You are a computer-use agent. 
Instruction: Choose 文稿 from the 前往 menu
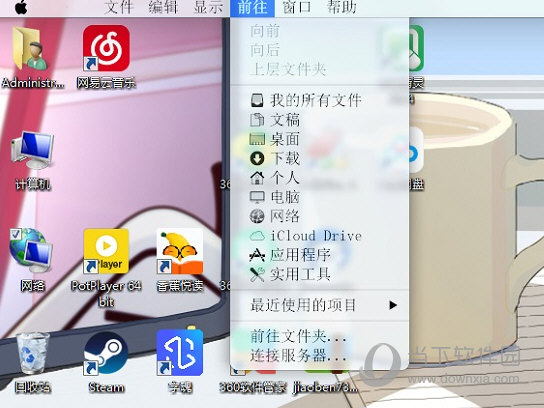point(319,120)
